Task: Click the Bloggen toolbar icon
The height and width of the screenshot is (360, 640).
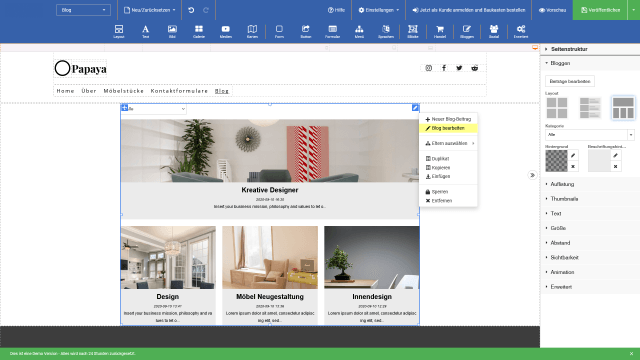Action: tap(467, 31)
